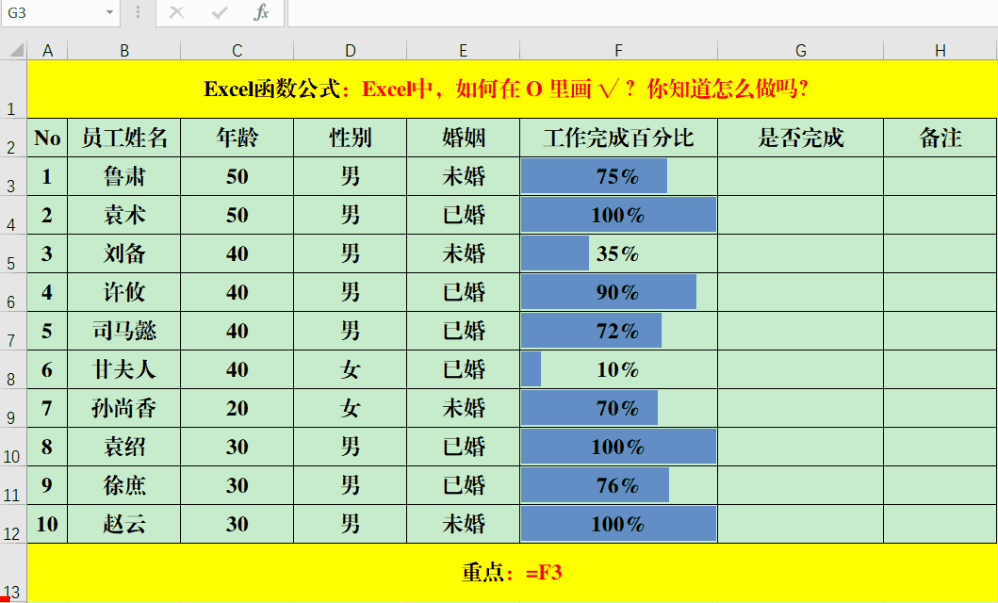Click the Insert Function fx icon
The width and height of the screenshot is (998, 603).
pos(261,12)
